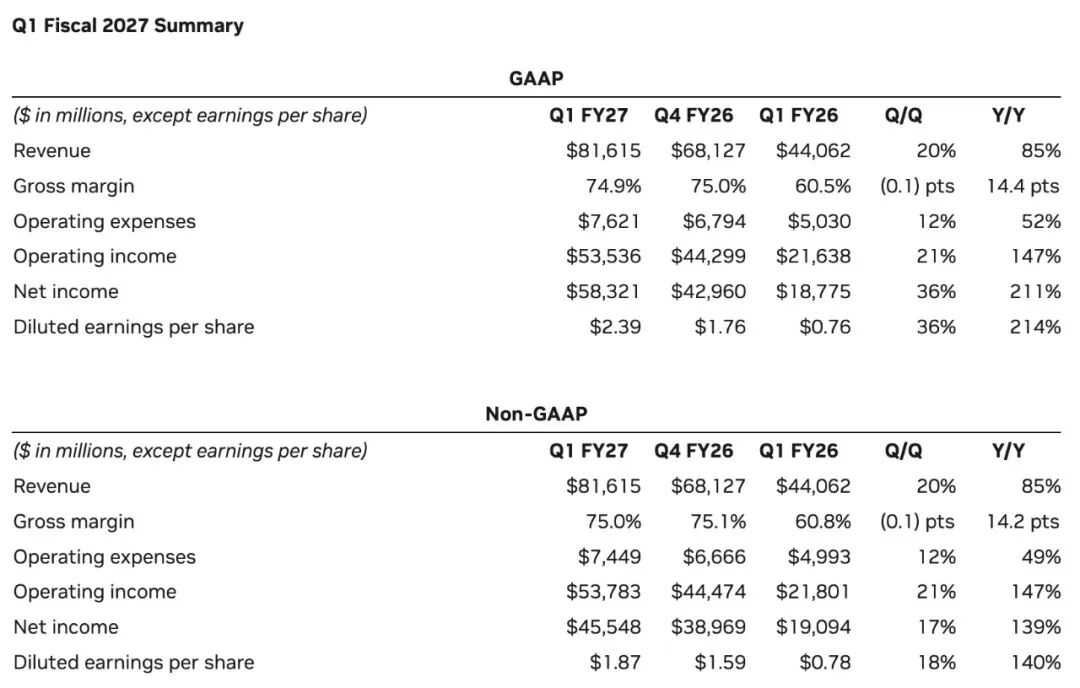
Task: Select Non-GAAP gross margin 14.2 pts
Action: (x=1023, y=522)
